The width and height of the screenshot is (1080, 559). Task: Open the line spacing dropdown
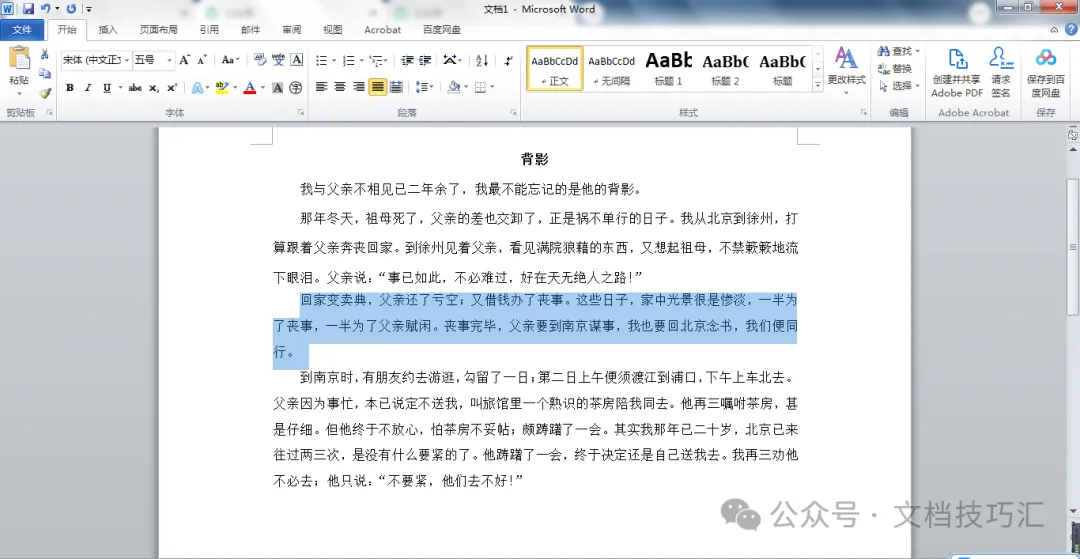[x=424, y=87]
